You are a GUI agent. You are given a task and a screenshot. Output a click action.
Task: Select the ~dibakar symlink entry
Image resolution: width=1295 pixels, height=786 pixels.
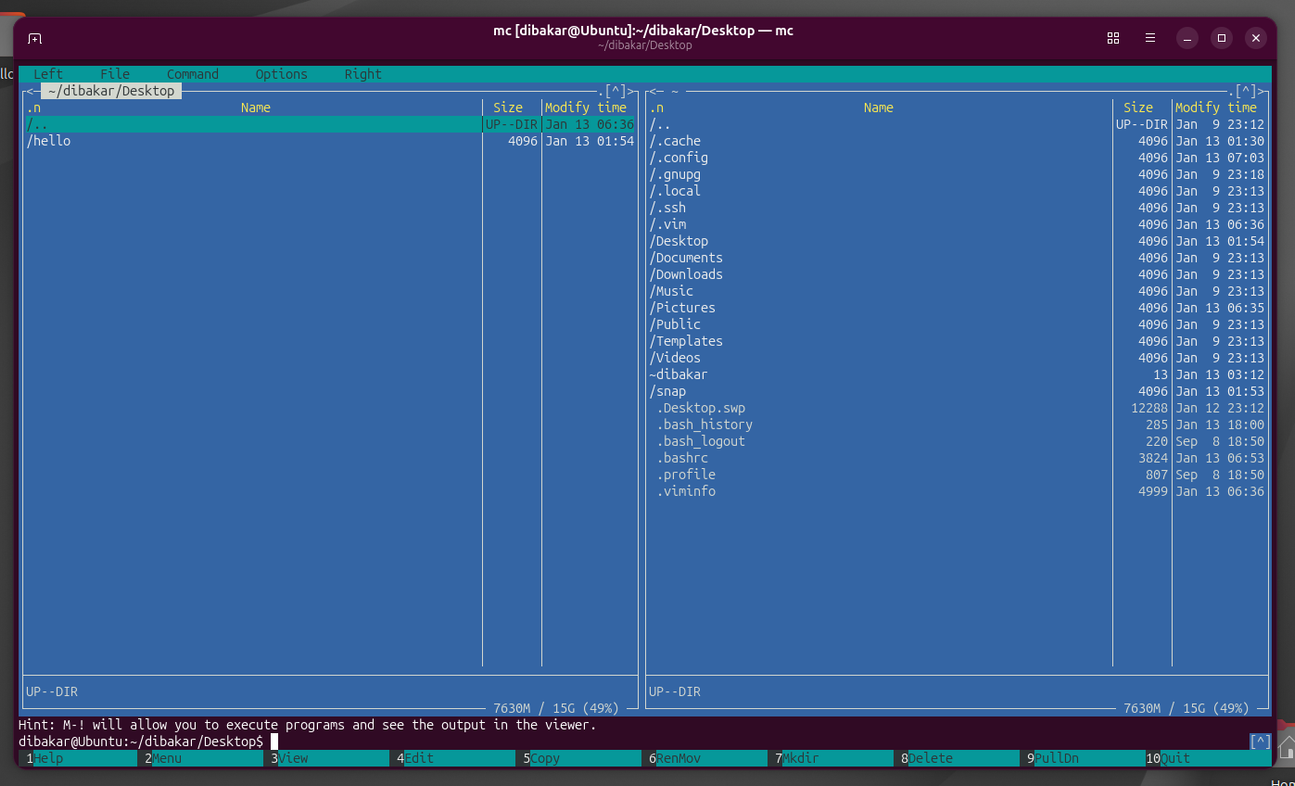pyautogui.click(x=957, y=375)
